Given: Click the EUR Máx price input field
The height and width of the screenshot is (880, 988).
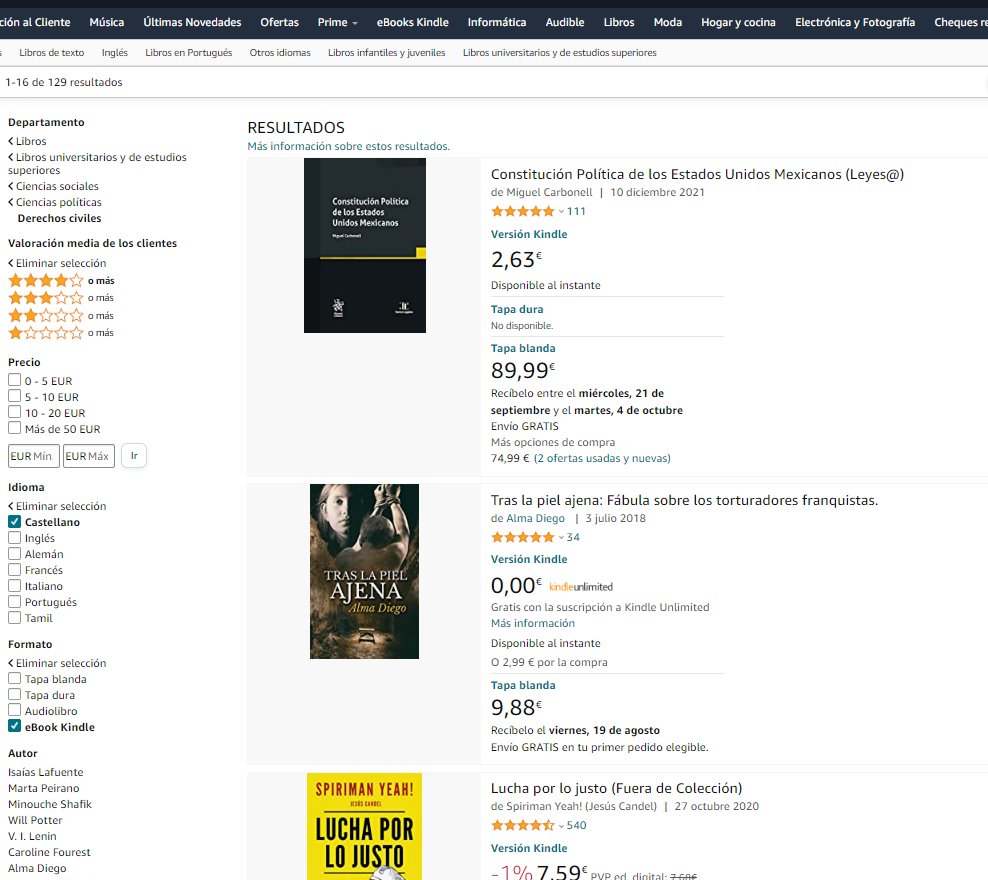Looking at the screenshot, I should (89, 456).
